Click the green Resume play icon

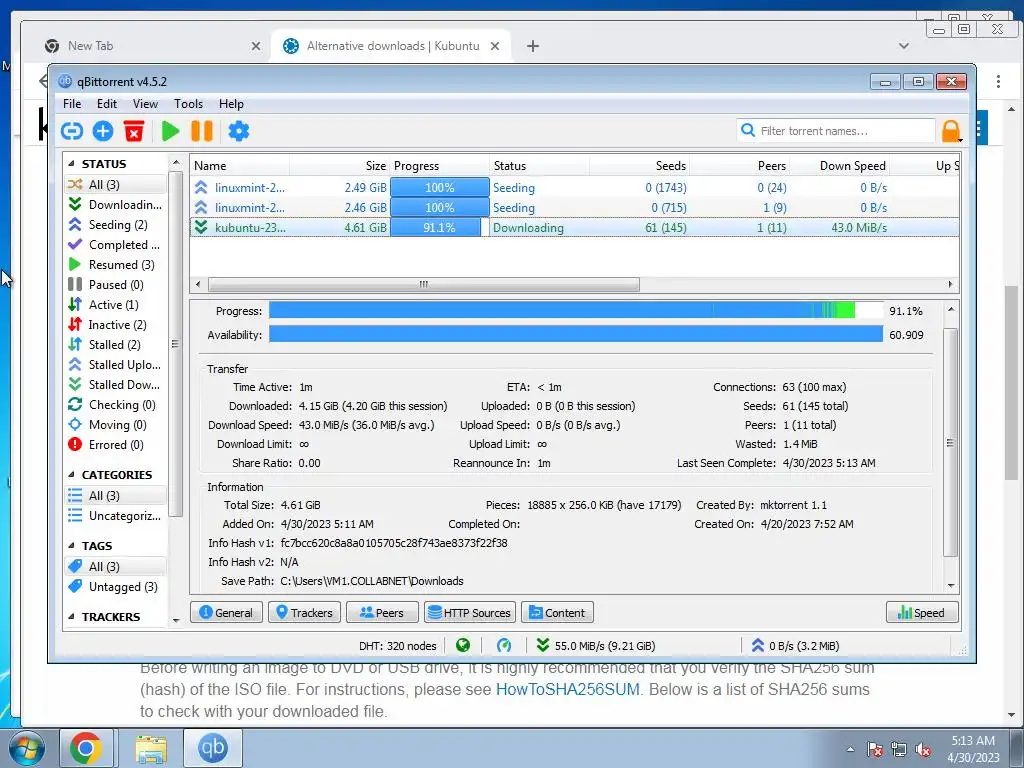[x=170, y=131]
